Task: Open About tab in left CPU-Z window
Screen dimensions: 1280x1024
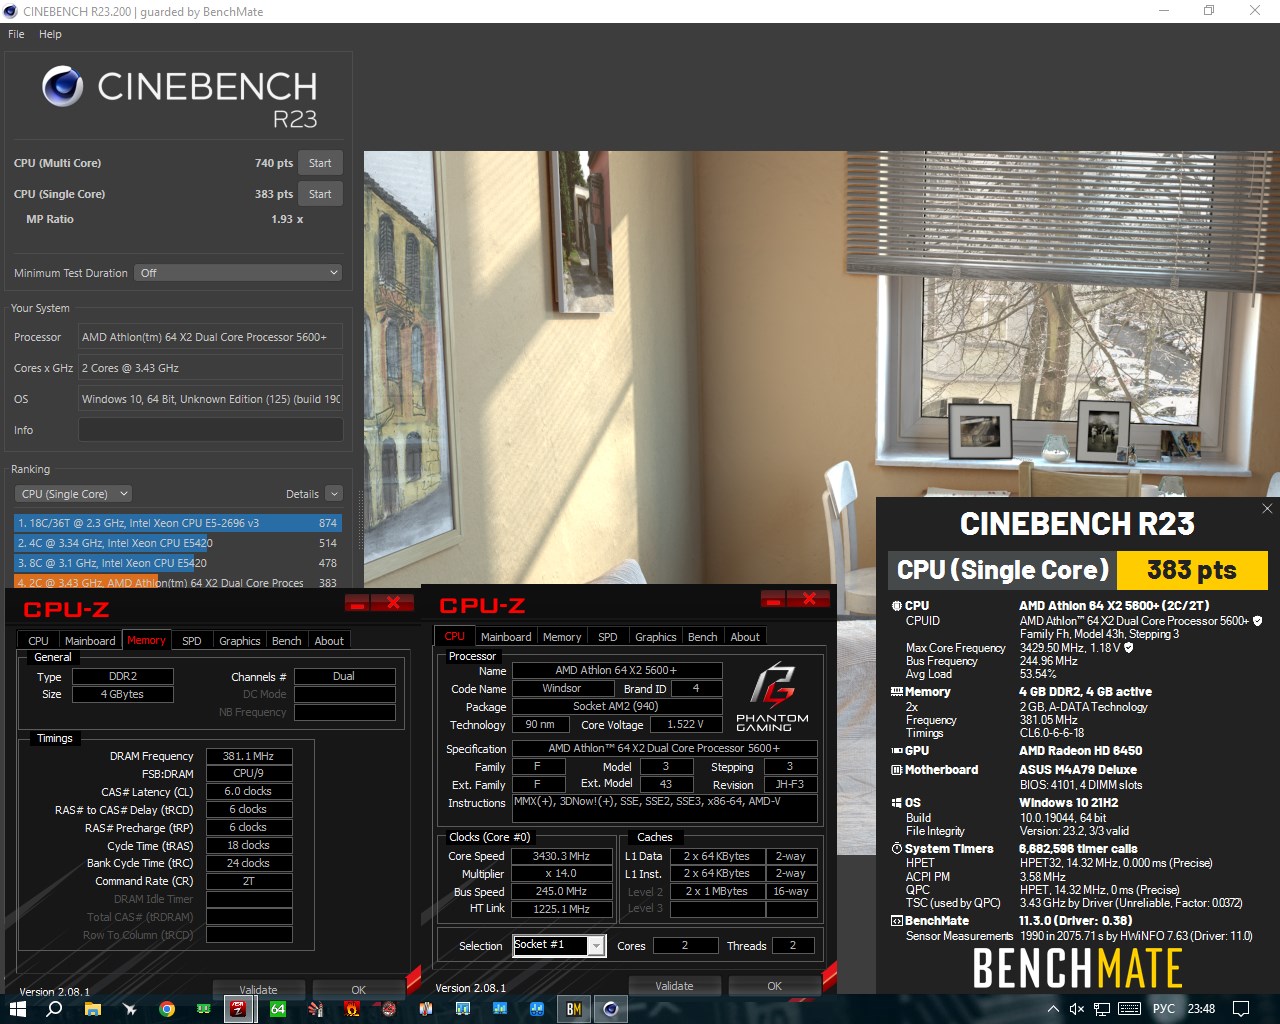Action: tap(329, 641)
